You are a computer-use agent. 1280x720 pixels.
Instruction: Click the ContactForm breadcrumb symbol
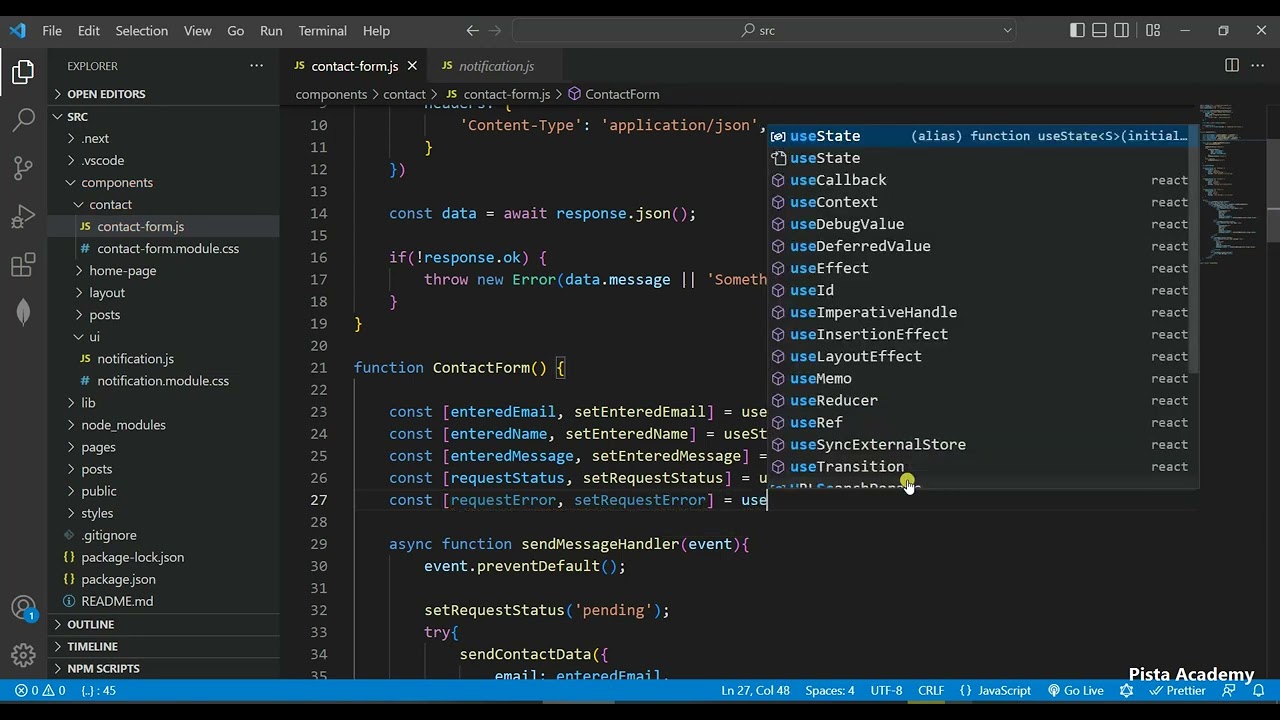613,94
